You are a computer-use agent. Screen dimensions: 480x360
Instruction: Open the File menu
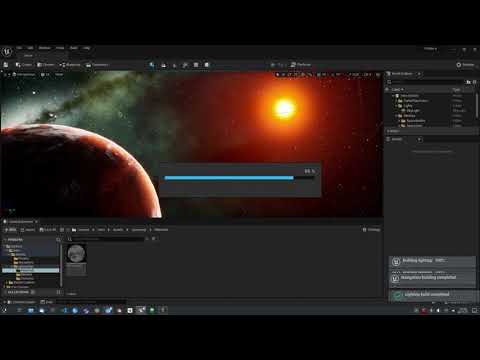click(x=19, y=48)
